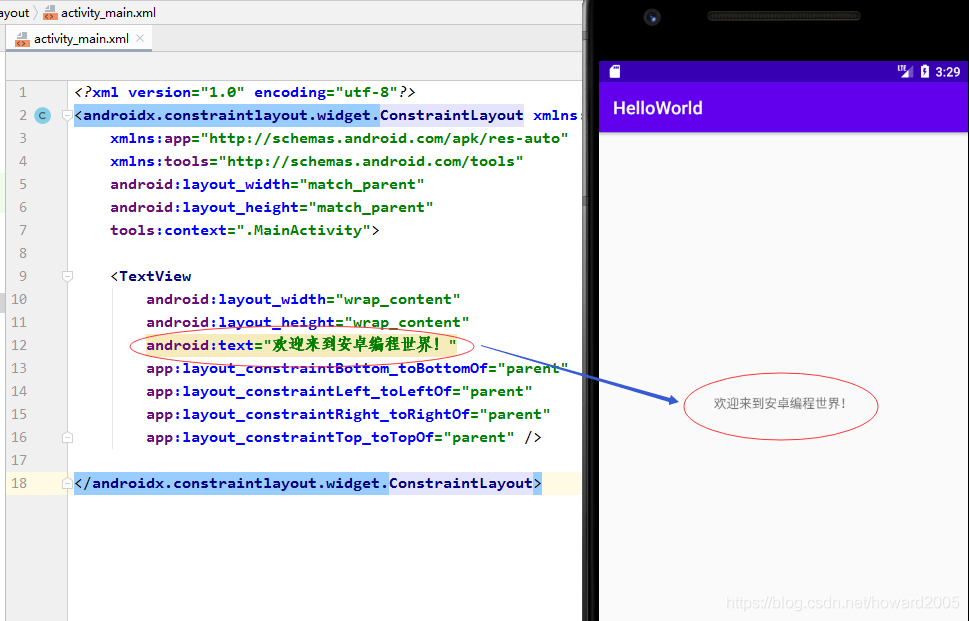The height and width of the screenshot is (621, 969).
Task: Close the activity_main.xml tab
Action: click(x=140, y=38)
